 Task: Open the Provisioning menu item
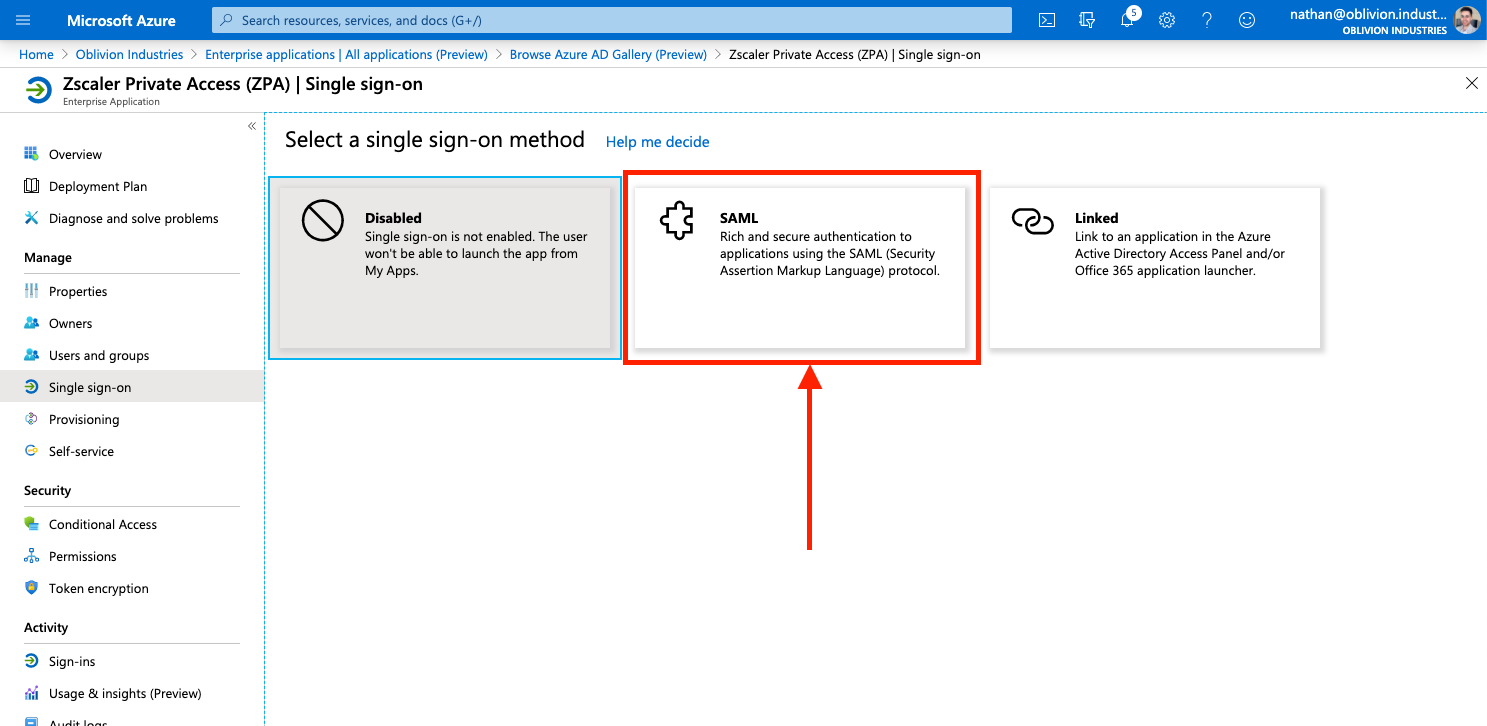click(83, 420)
